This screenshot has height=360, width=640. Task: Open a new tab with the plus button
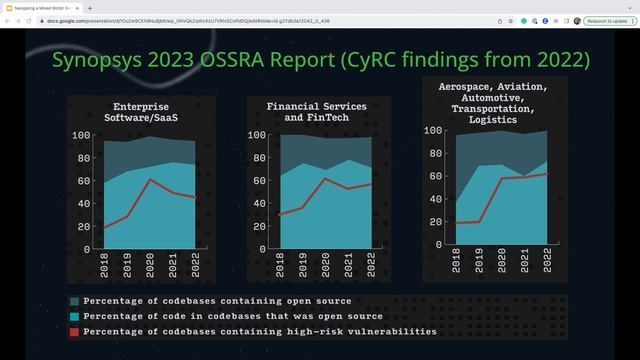click(90, 8)
